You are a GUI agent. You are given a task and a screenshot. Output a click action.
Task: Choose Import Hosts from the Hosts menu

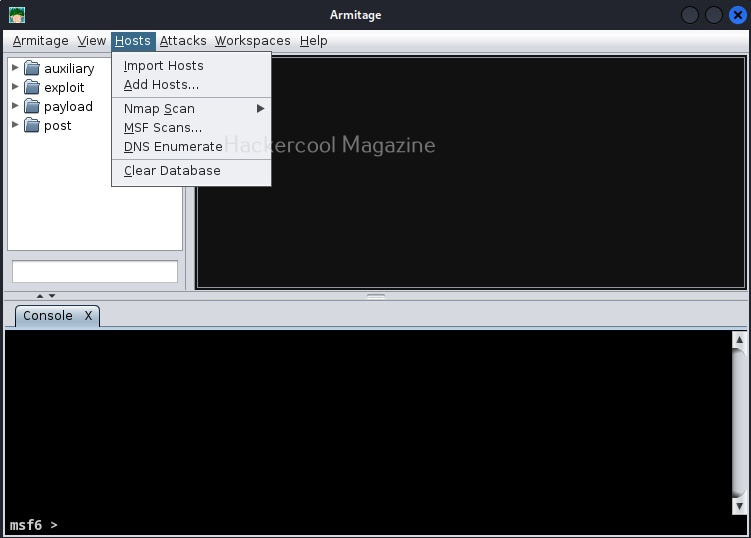(191, 66)
